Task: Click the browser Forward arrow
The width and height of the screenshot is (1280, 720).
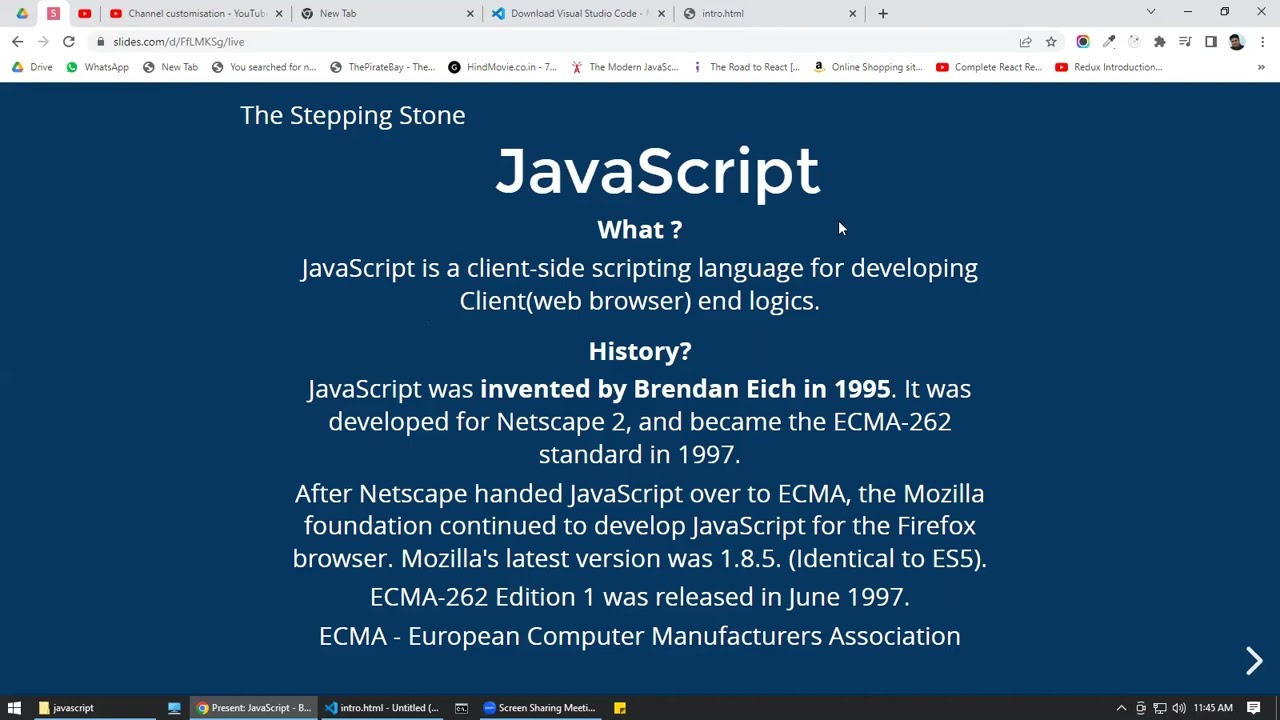Action: [x=43, y=42]
